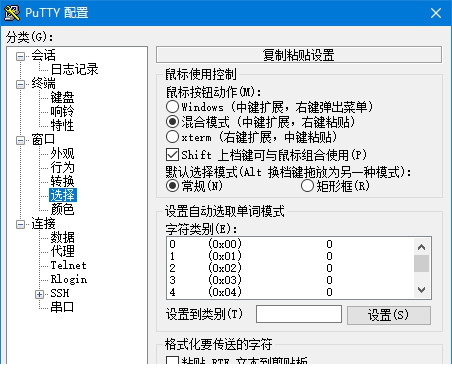
Task: Collapse the 连接 tree node
Action: click(20, 224)
